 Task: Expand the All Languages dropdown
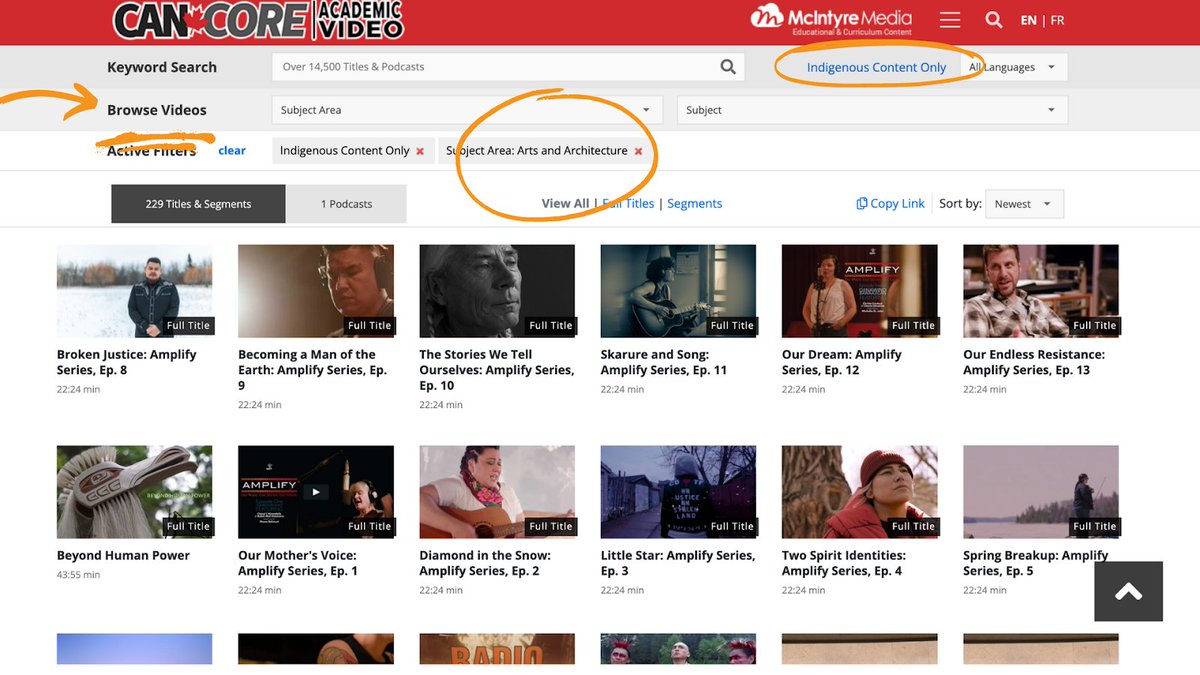pos(1013,66)
